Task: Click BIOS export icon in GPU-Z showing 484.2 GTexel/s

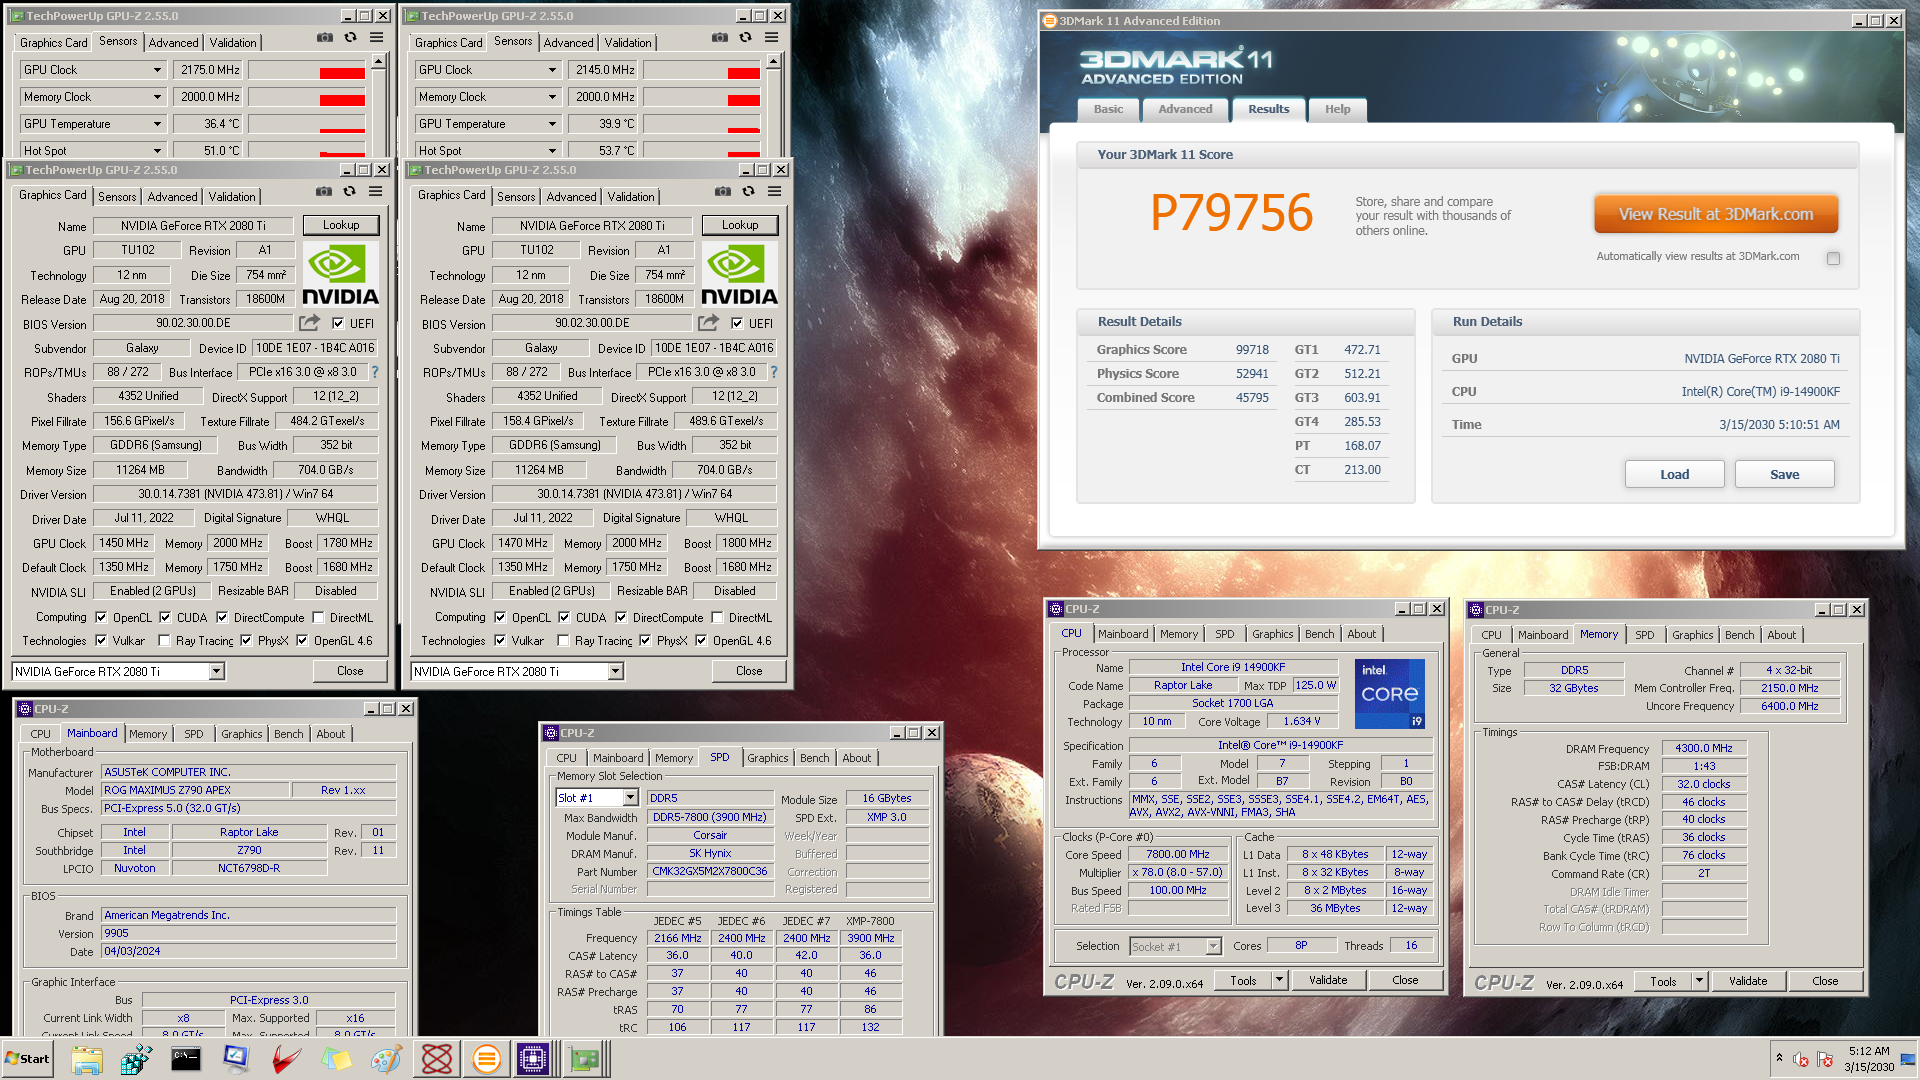Action: point(309,323)
